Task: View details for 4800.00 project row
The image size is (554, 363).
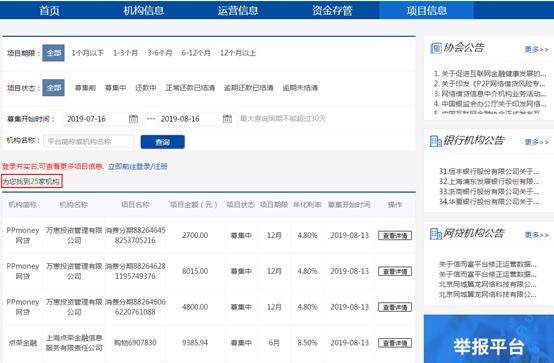Action: [395, 307]
